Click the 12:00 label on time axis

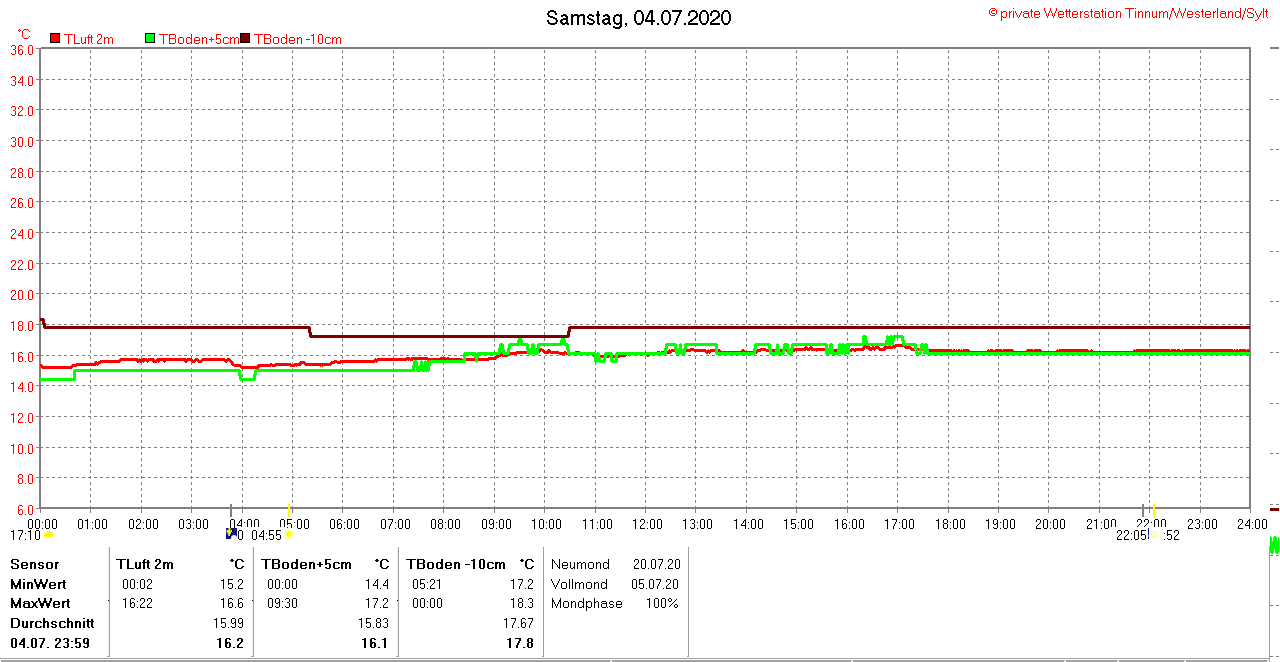(646, 524)
